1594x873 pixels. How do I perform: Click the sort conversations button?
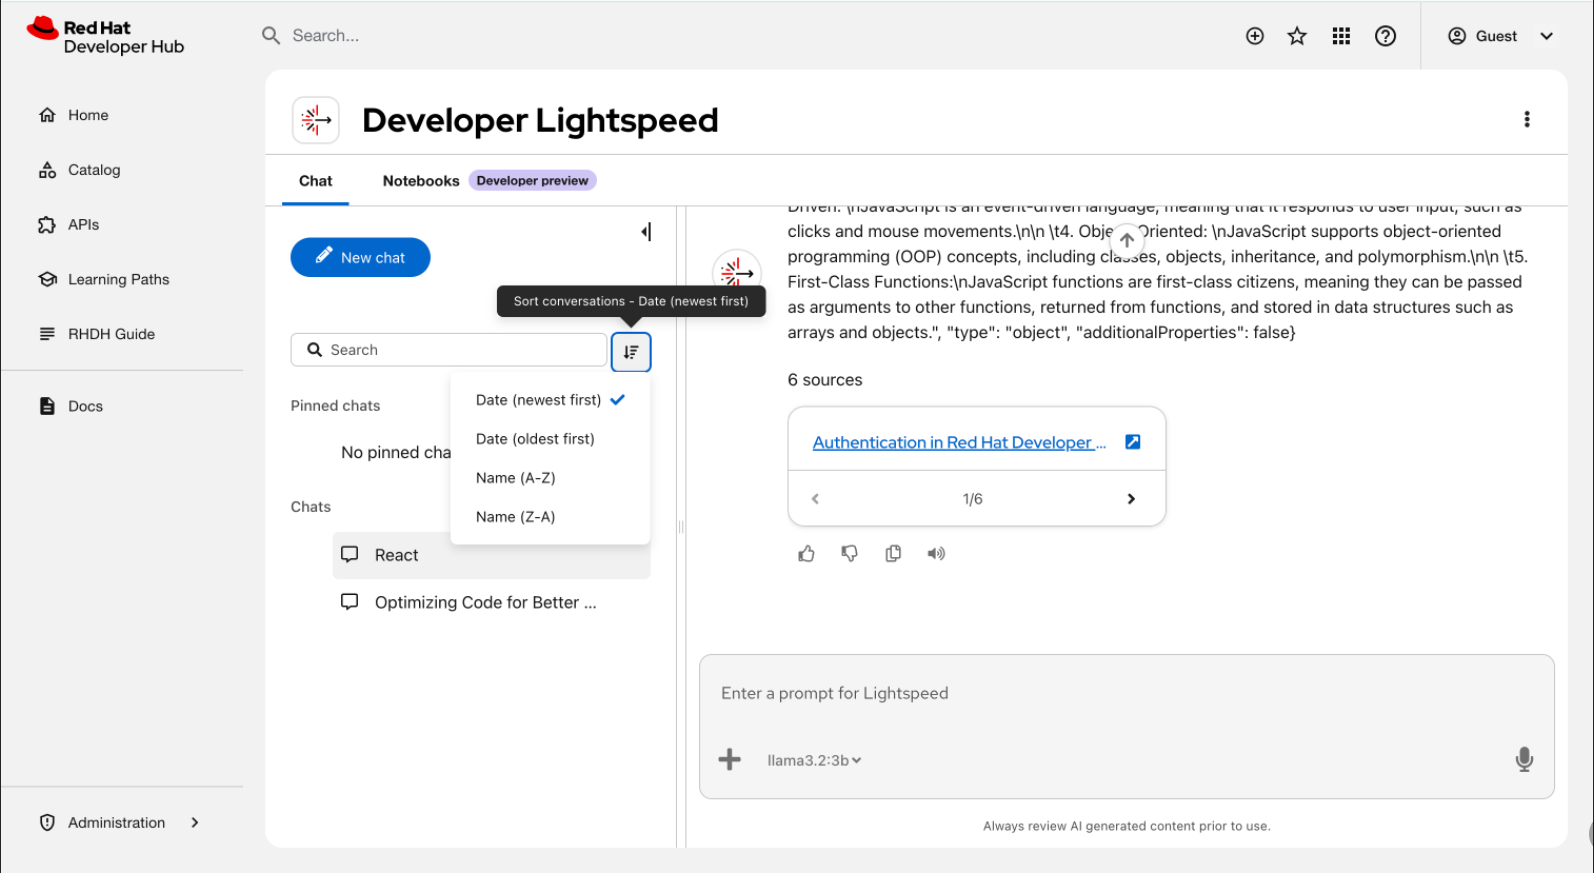[x=631, y=352]
